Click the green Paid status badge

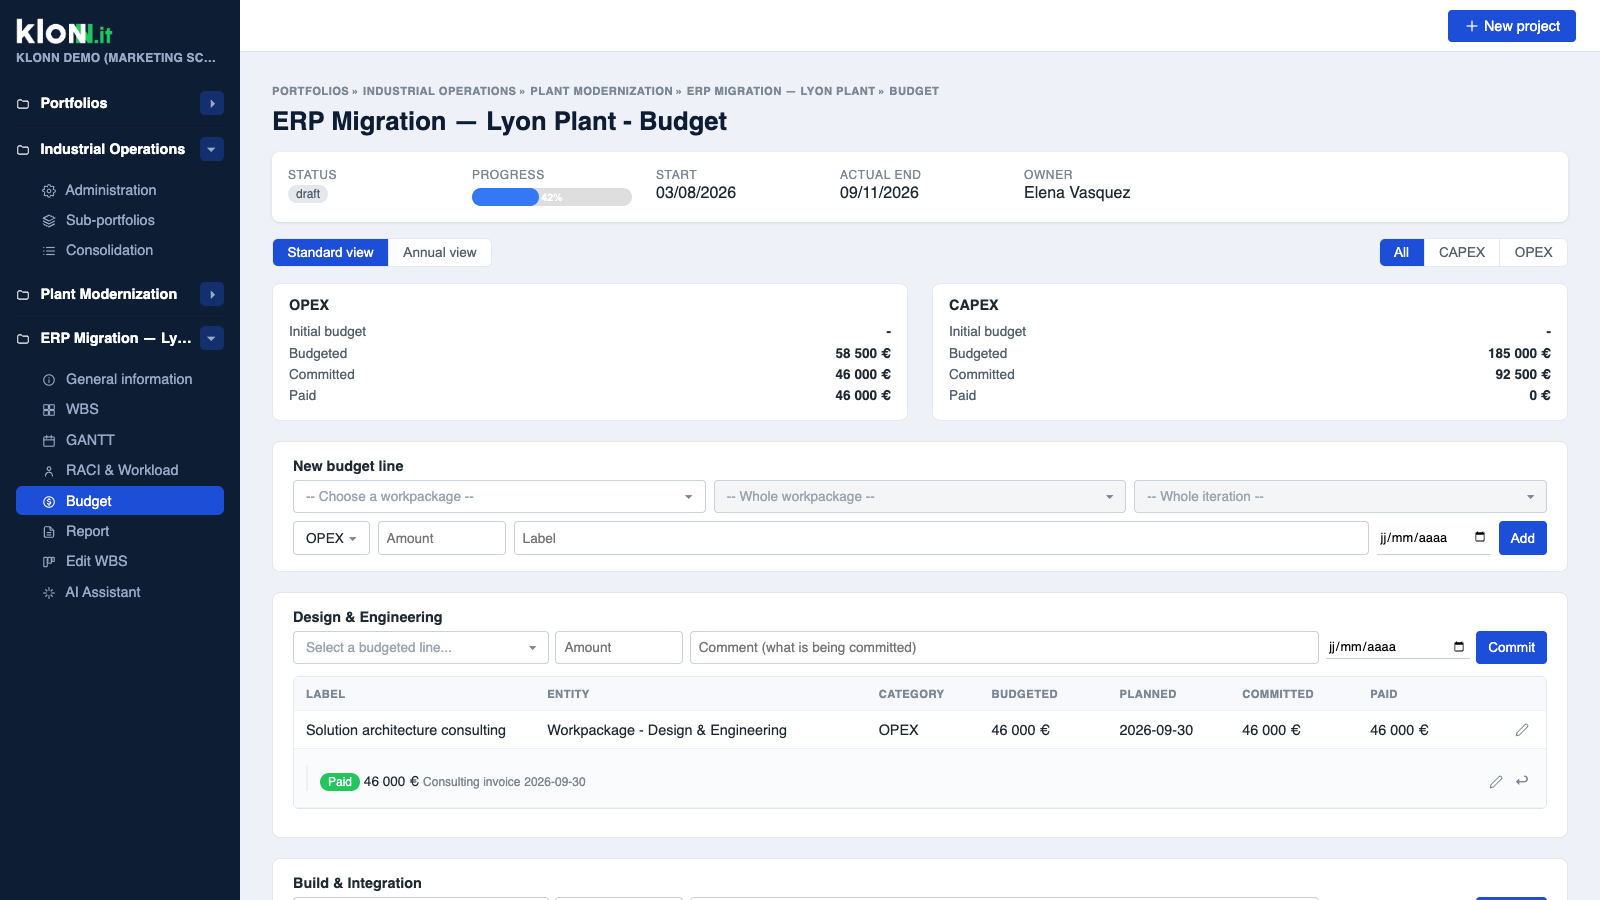pyautogui.click(x=340, y=782)
